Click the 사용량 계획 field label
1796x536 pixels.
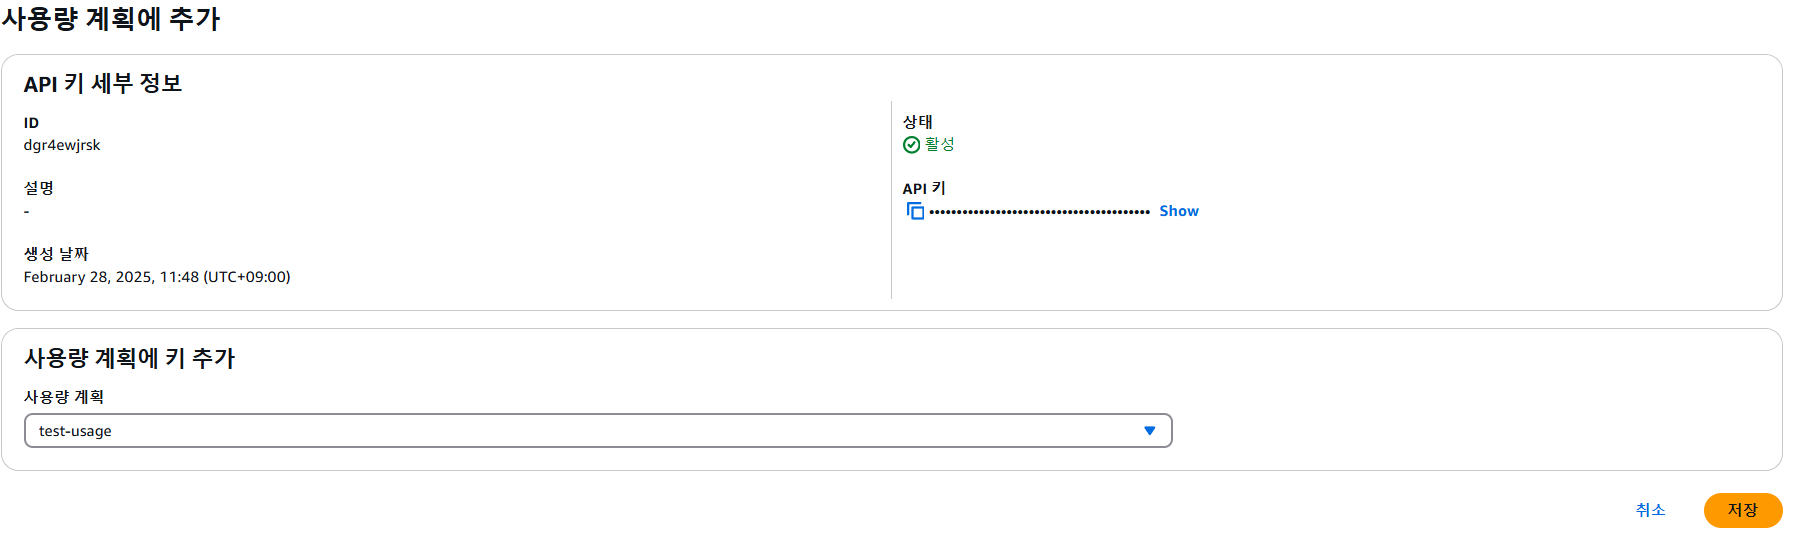64,397
